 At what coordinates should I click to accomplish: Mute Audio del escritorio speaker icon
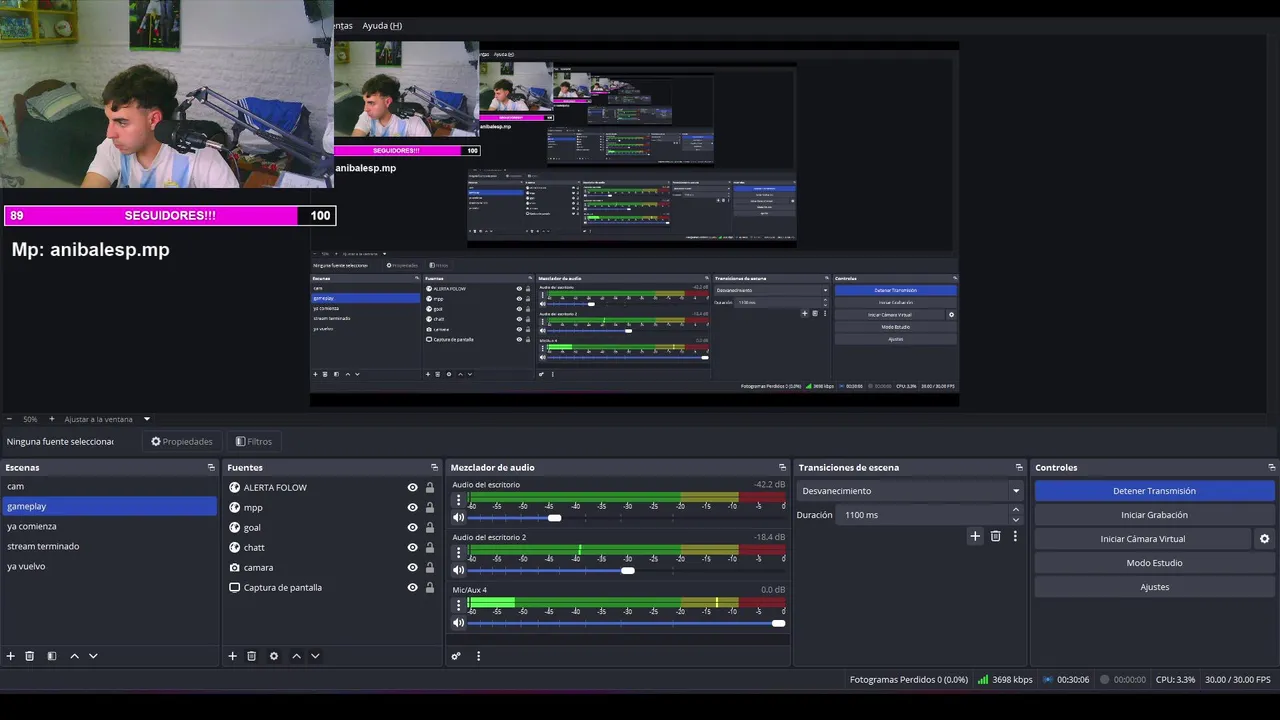(x=459, y=517)
